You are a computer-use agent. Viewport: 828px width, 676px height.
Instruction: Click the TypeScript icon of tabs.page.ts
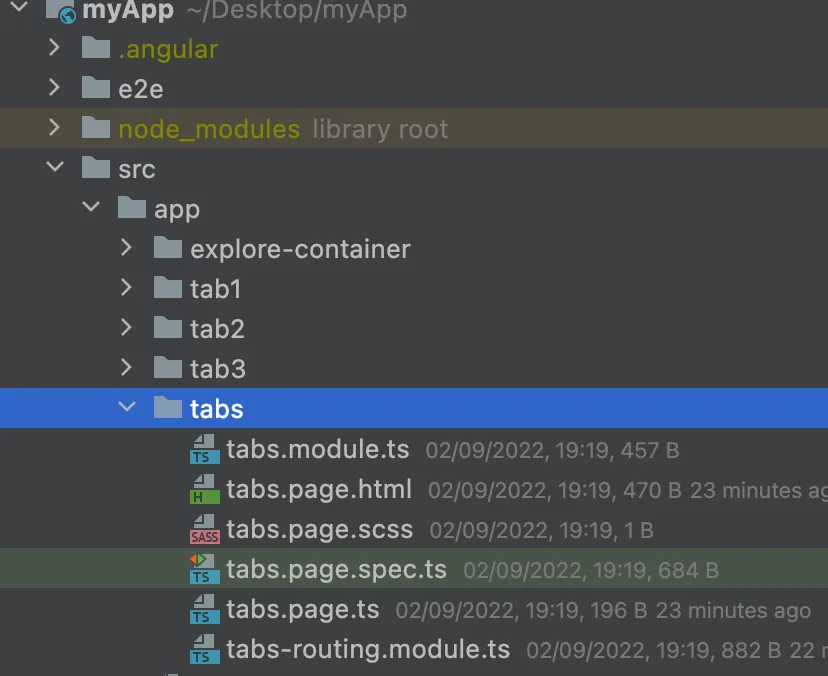coord(204,609)
